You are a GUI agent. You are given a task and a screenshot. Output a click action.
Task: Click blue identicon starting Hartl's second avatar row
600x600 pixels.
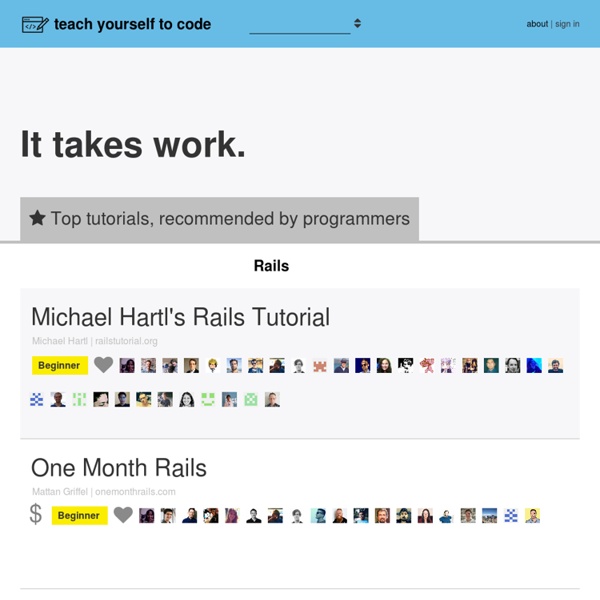click(37, 399)
